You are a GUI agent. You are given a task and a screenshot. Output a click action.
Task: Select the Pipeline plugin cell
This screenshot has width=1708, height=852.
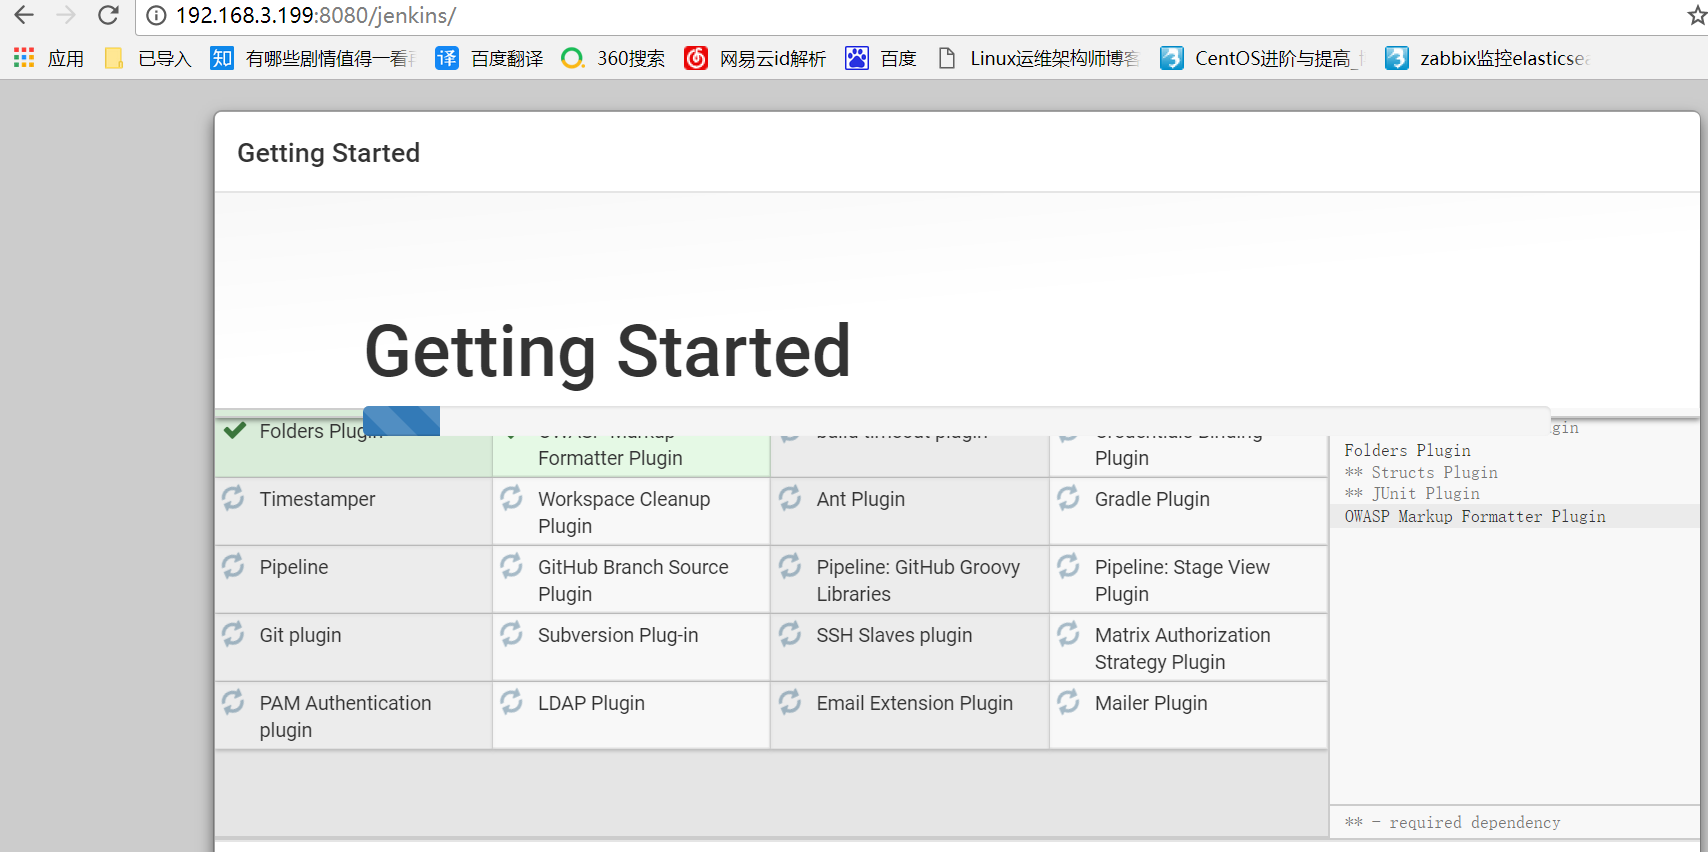(353, 579)
